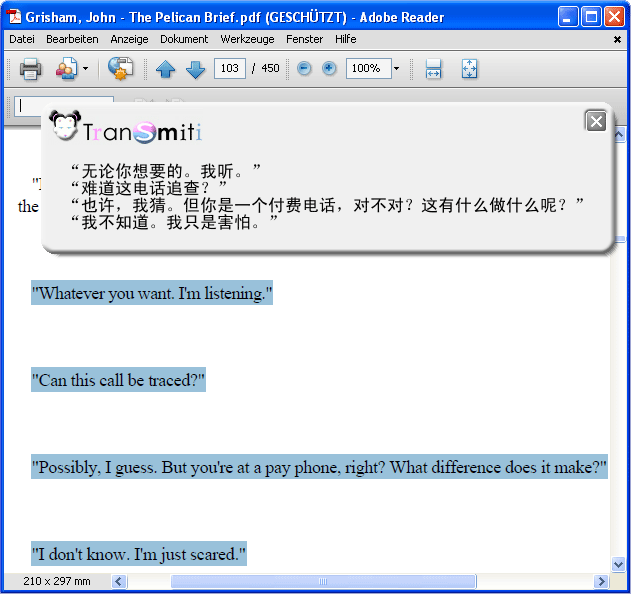Minimize the Adobe Reader window
Image resolution: width=631 pixels, height=594 pixels.
pyautogui.click(x=568, y=17)
